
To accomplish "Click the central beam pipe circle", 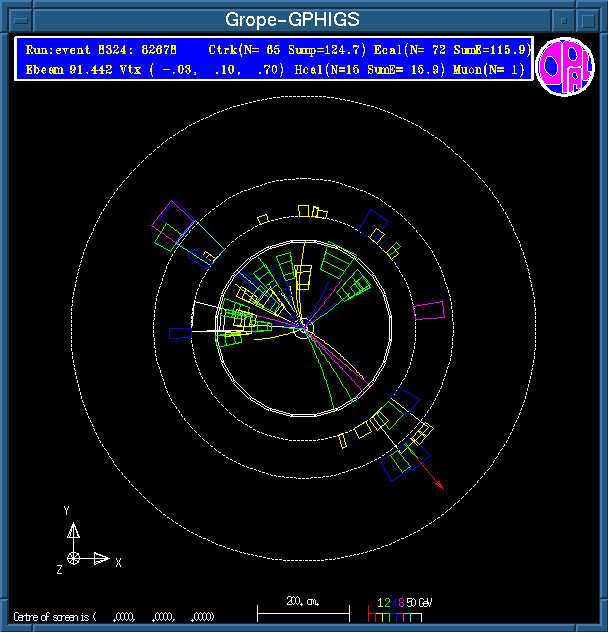I will point(304,328).
